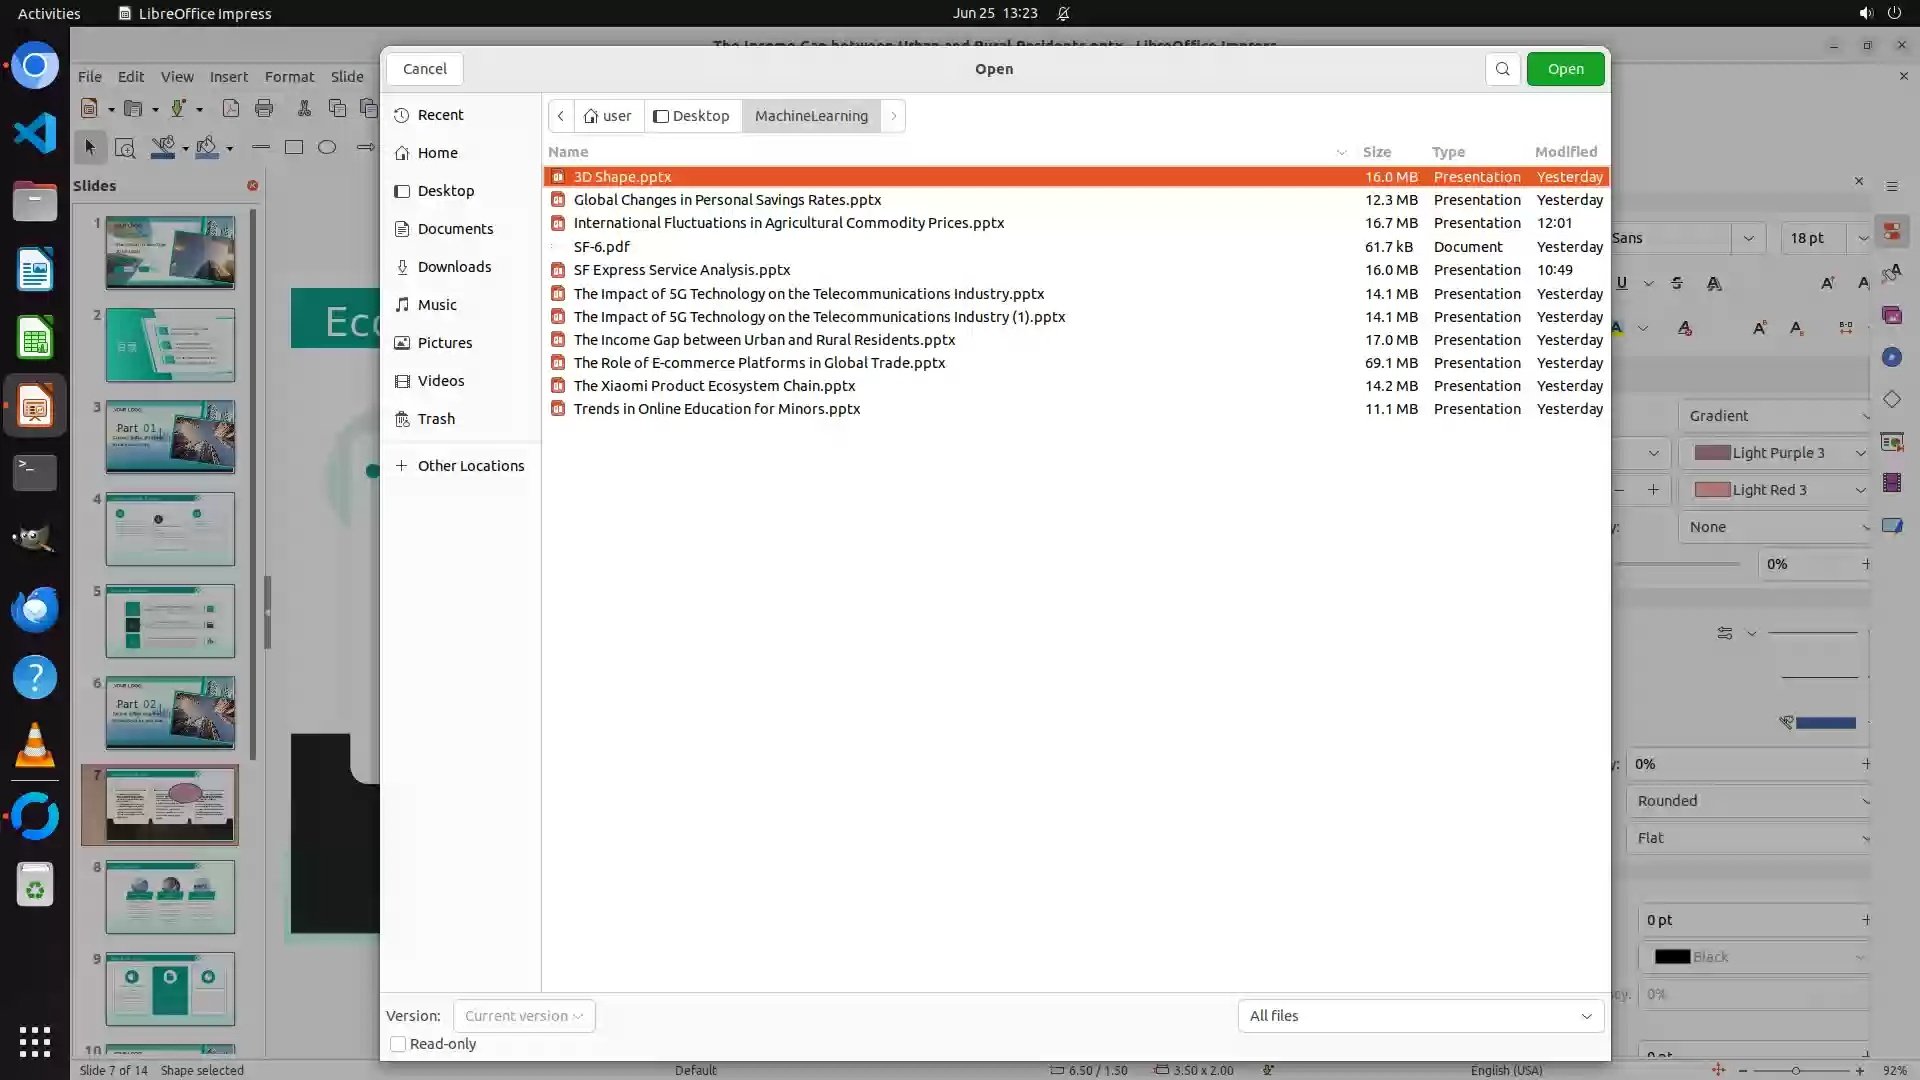This screenshot has width=1920, height=1080.
Task: Open the Trash sidebar location
Action: [436, 419]
